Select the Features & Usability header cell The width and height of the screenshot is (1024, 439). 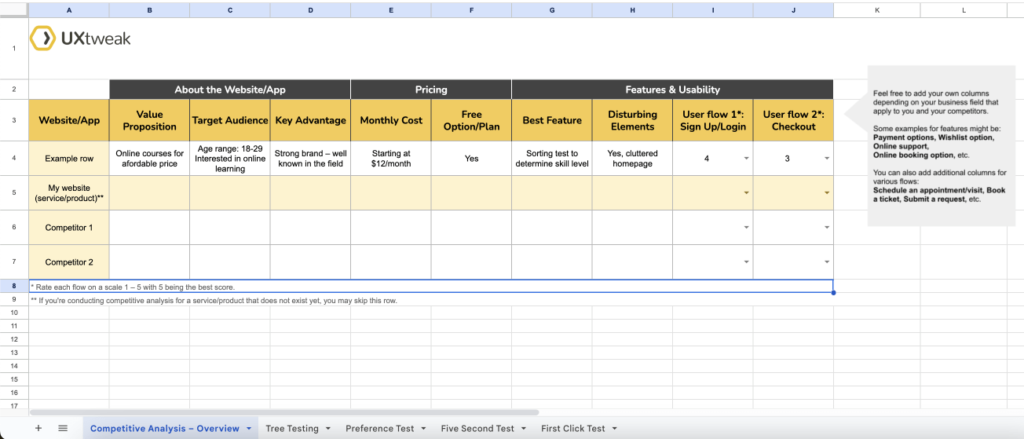click(x=672, y=89)
